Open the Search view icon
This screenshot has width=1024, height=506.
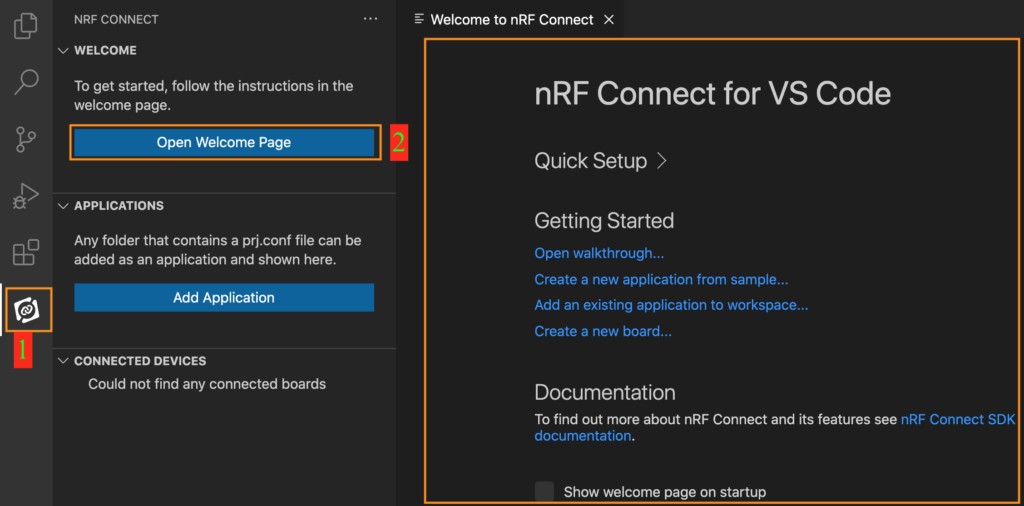click(x=26, y=82)
